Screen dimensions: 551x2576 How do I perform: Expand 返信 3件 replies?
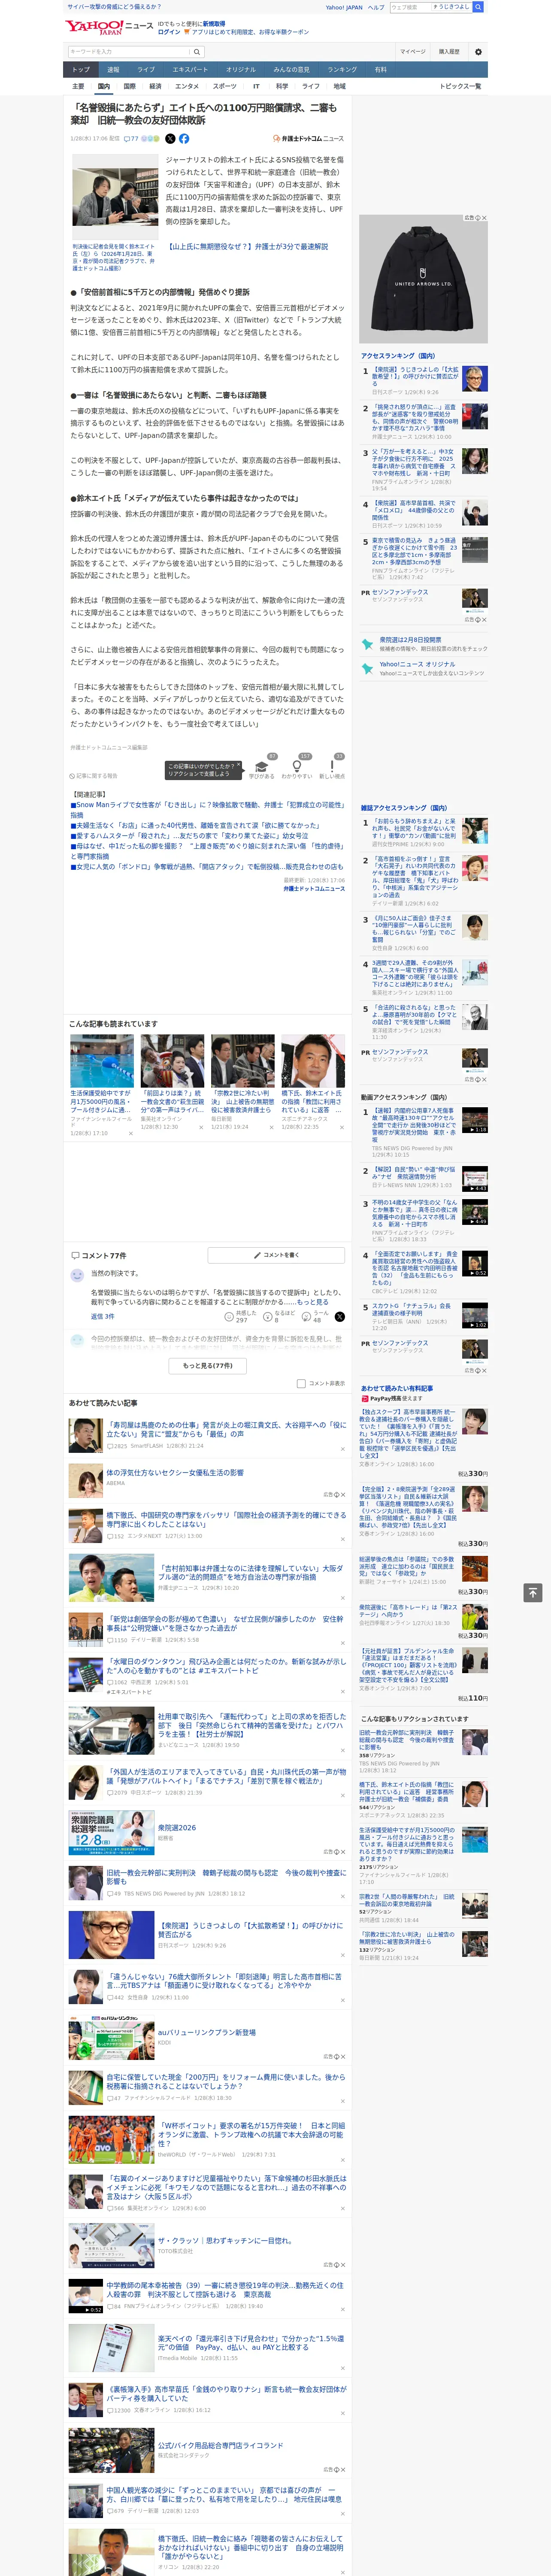point(102,1317)
